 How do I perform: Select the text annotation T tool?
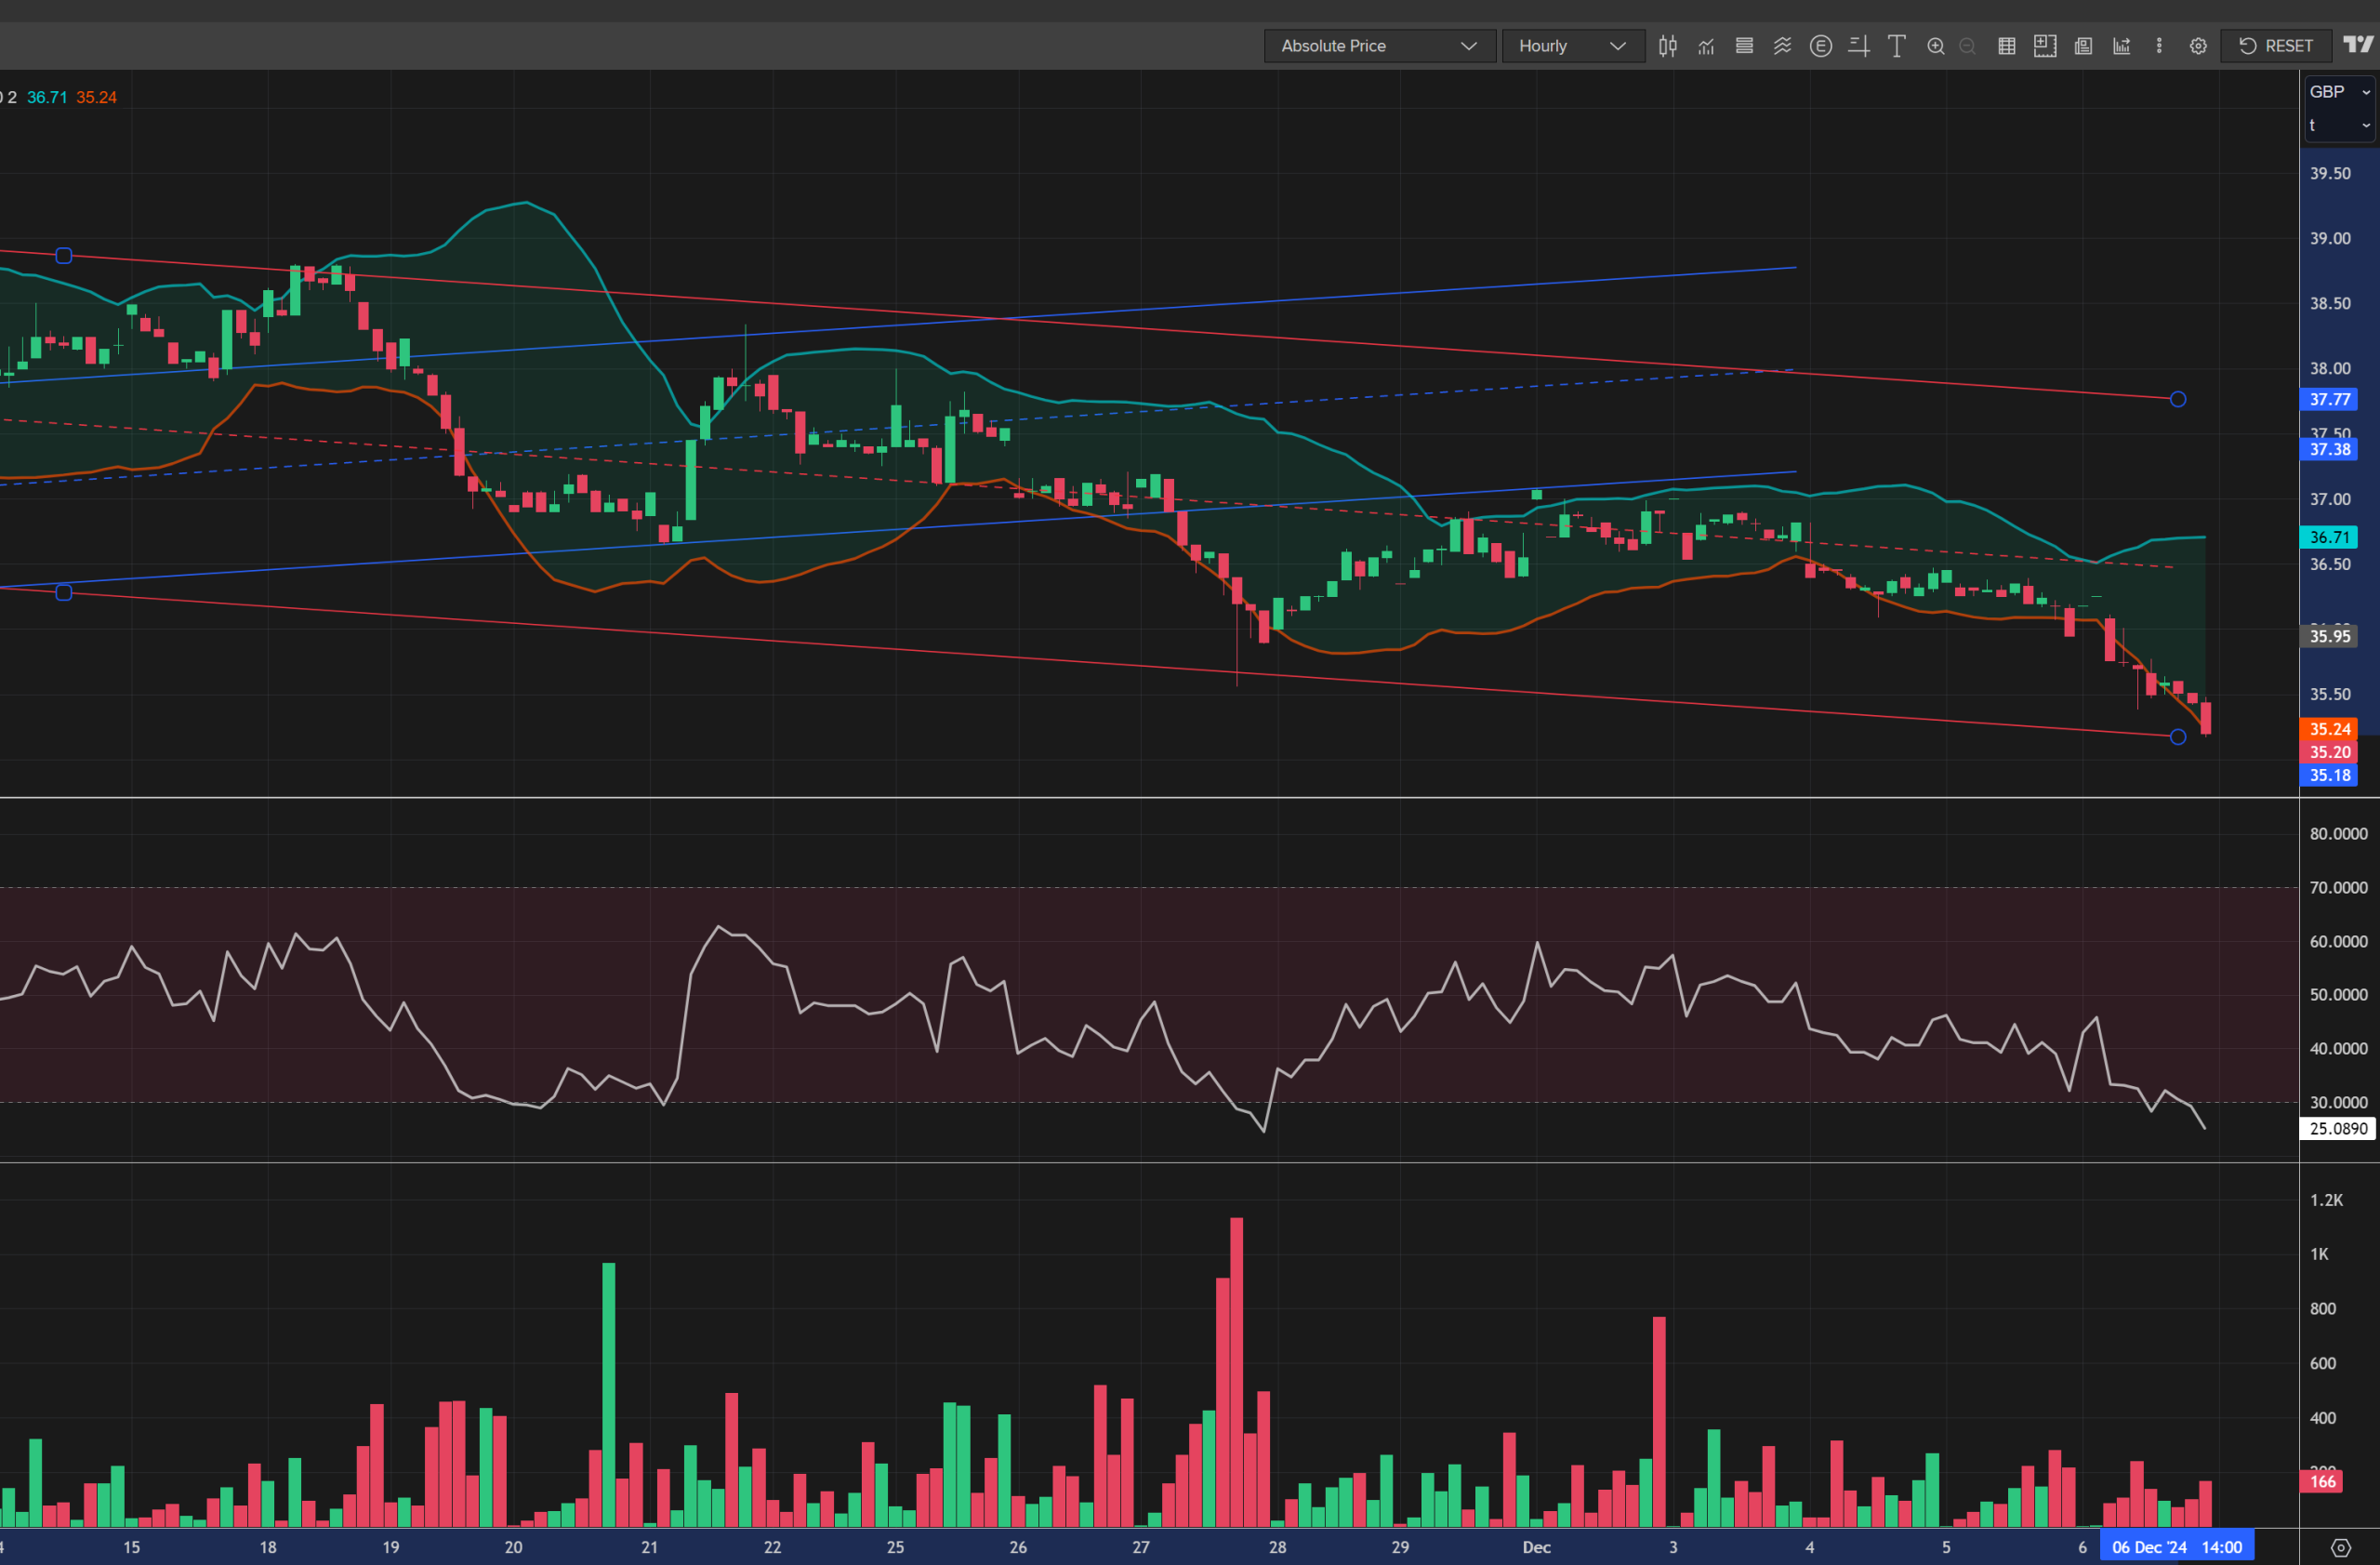pos(1897,46)
